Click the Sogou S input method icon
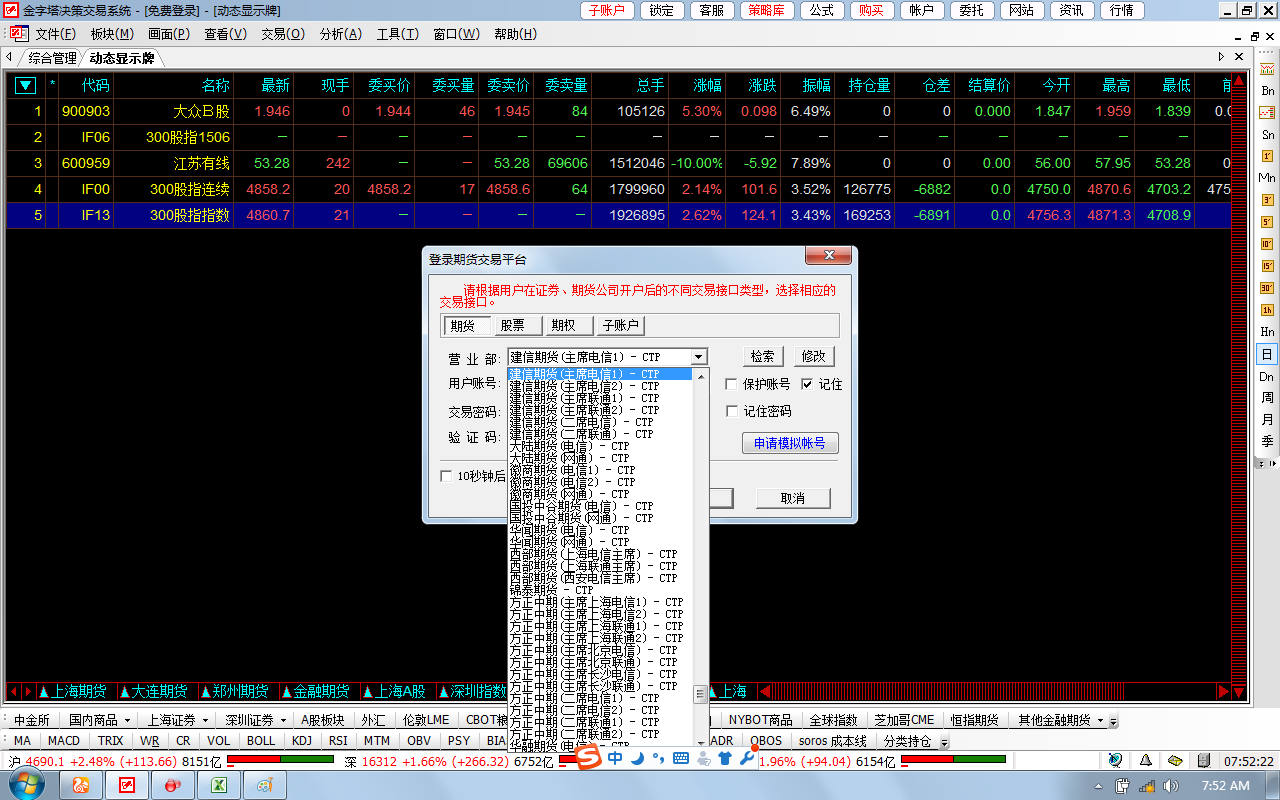This screenshot has width=1280, height=800. tap(589, 758)
